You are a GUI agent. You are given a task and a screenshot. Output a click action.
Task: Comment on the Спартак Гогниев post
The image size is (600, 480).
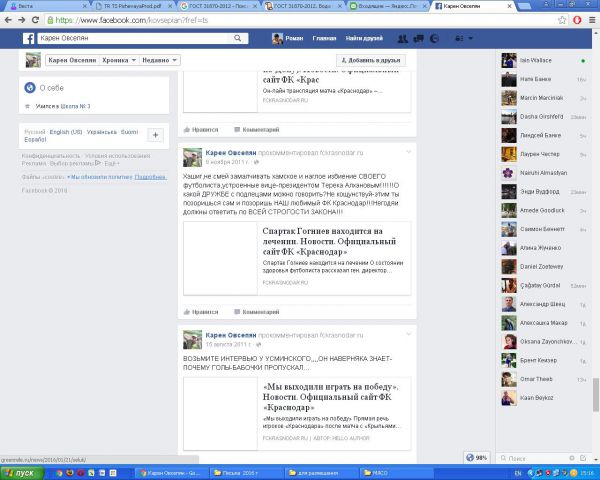coord(257,312)
